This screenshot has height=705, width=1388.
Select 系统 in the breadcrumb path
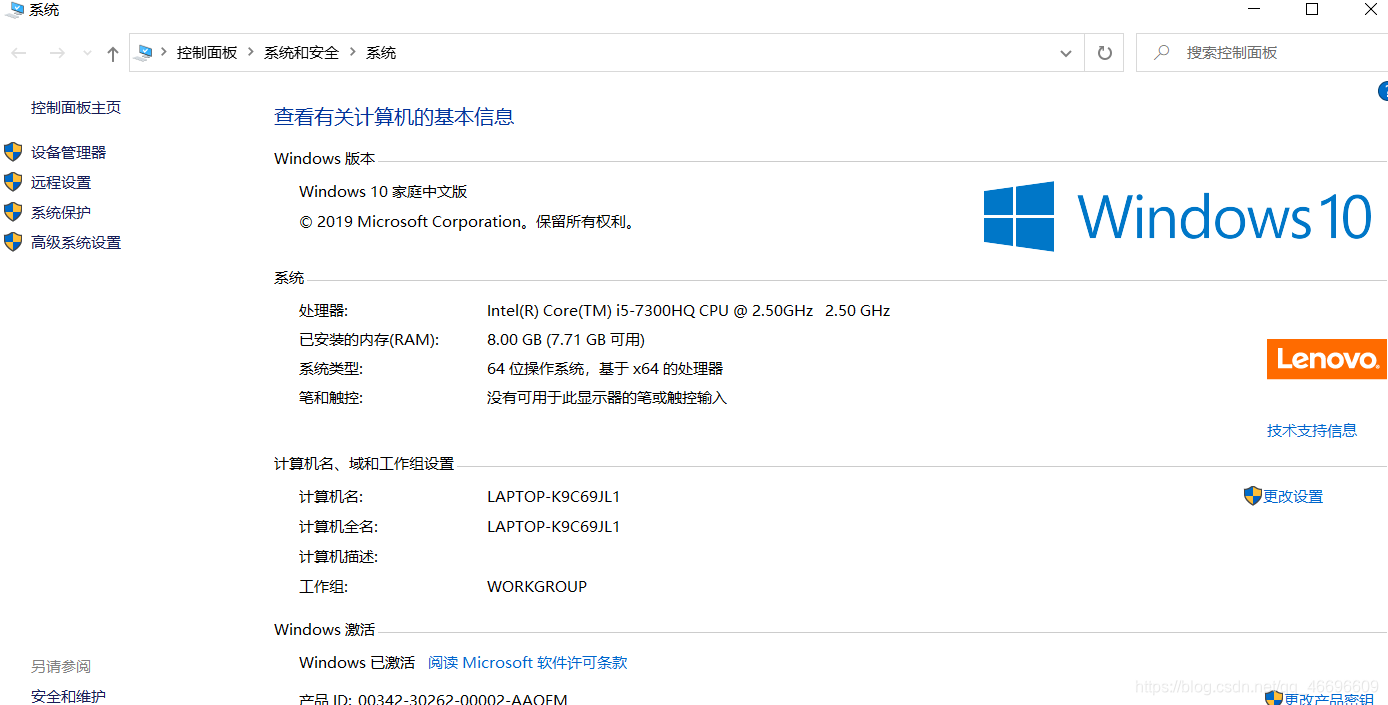pyautogui.click(x=381, y=53)
